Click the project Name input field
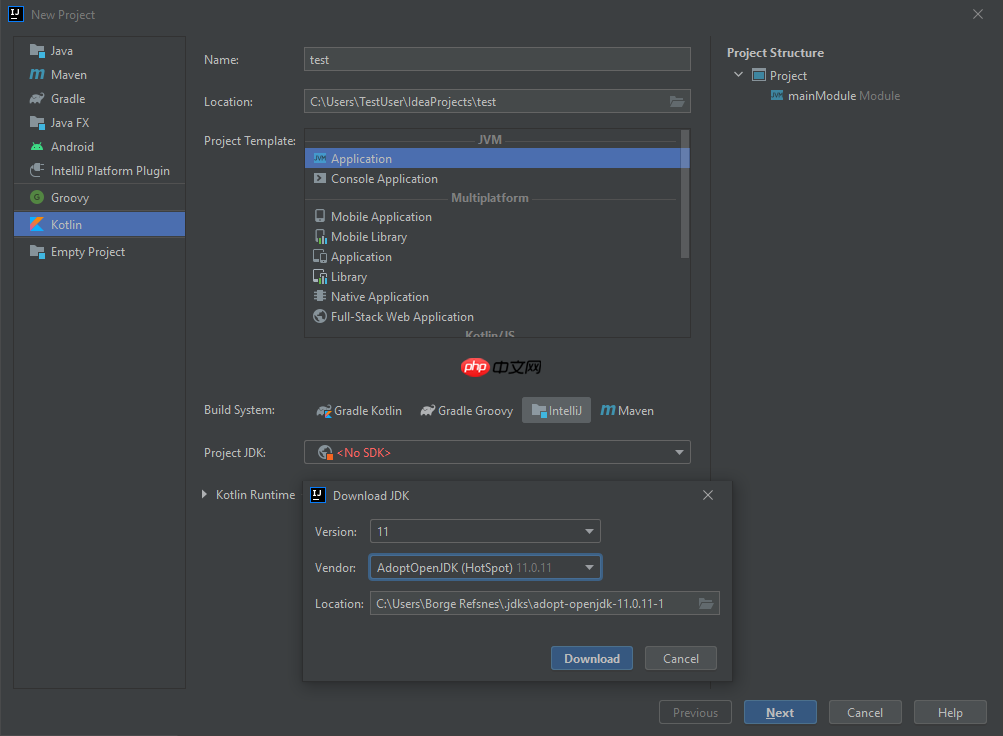 pyautogui.click(x=497, y=60)
